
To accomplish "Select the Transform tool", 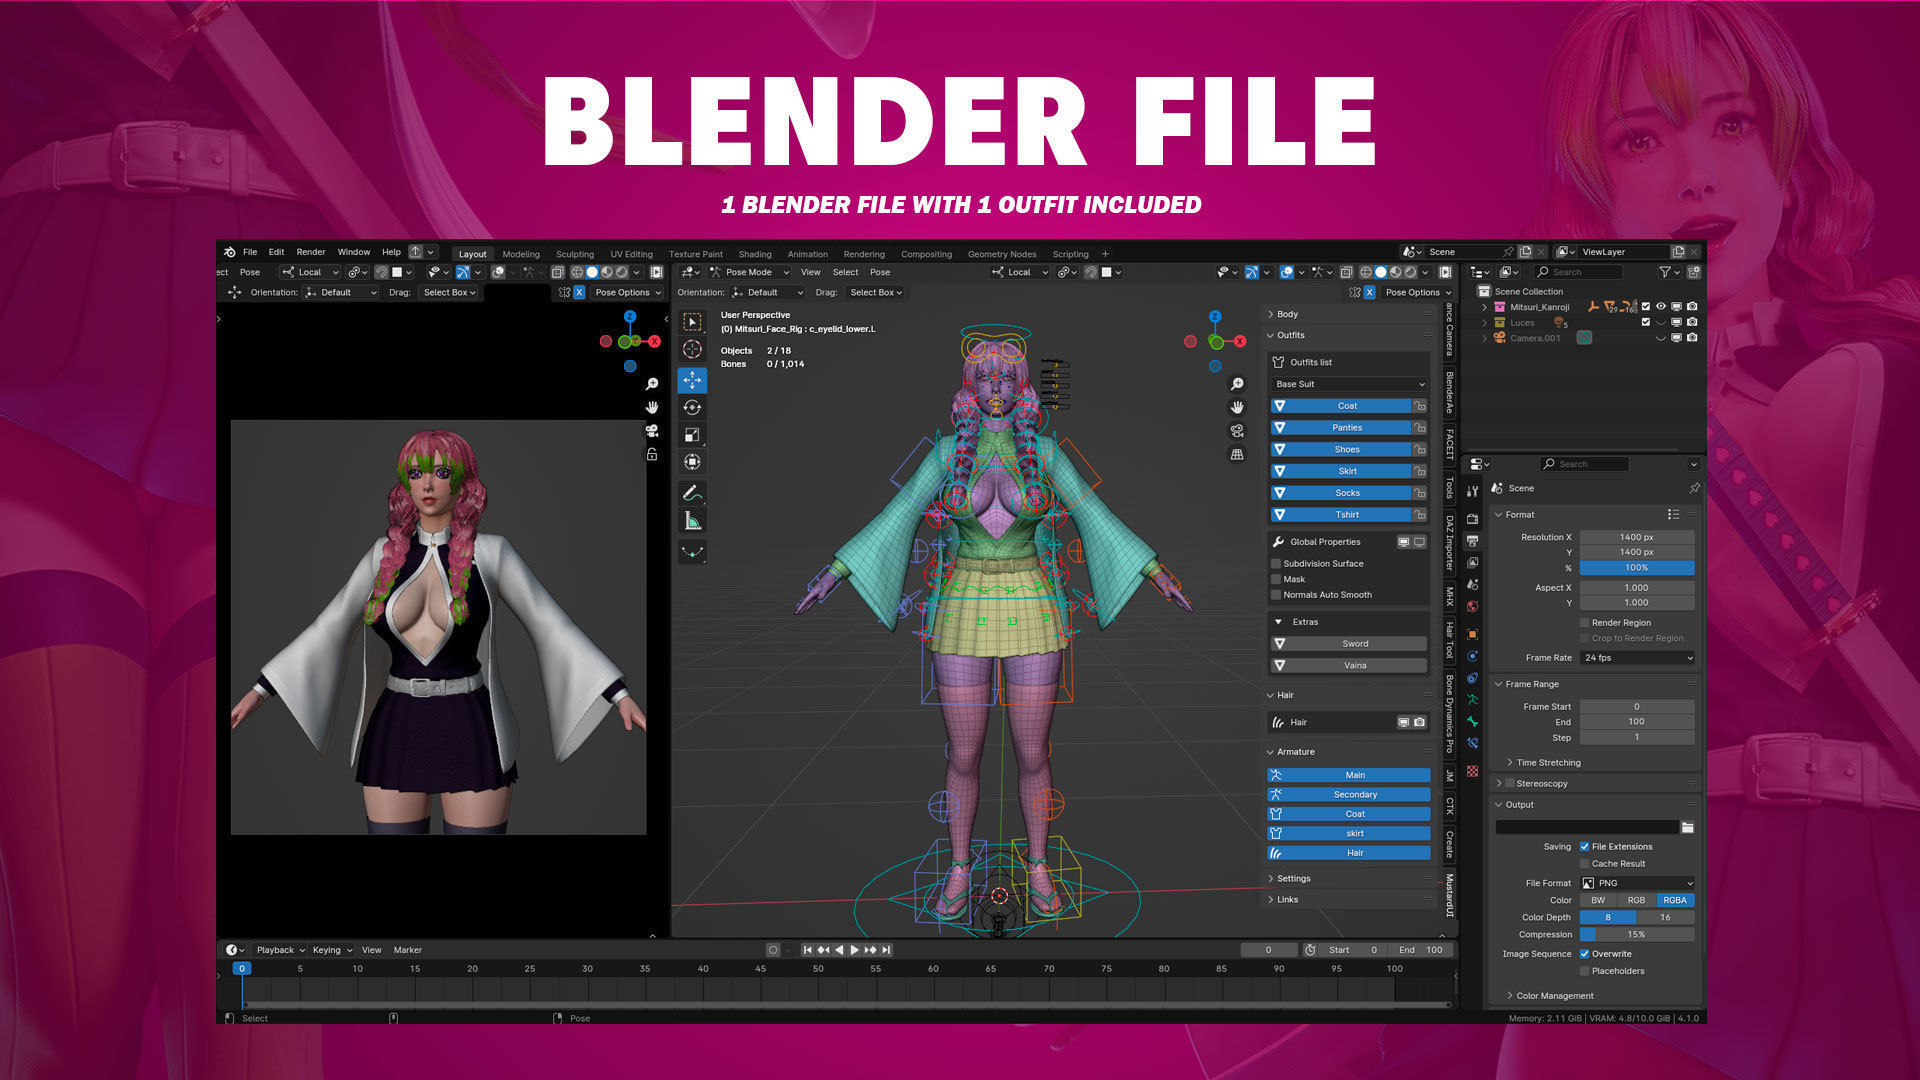I will point(692,462).
